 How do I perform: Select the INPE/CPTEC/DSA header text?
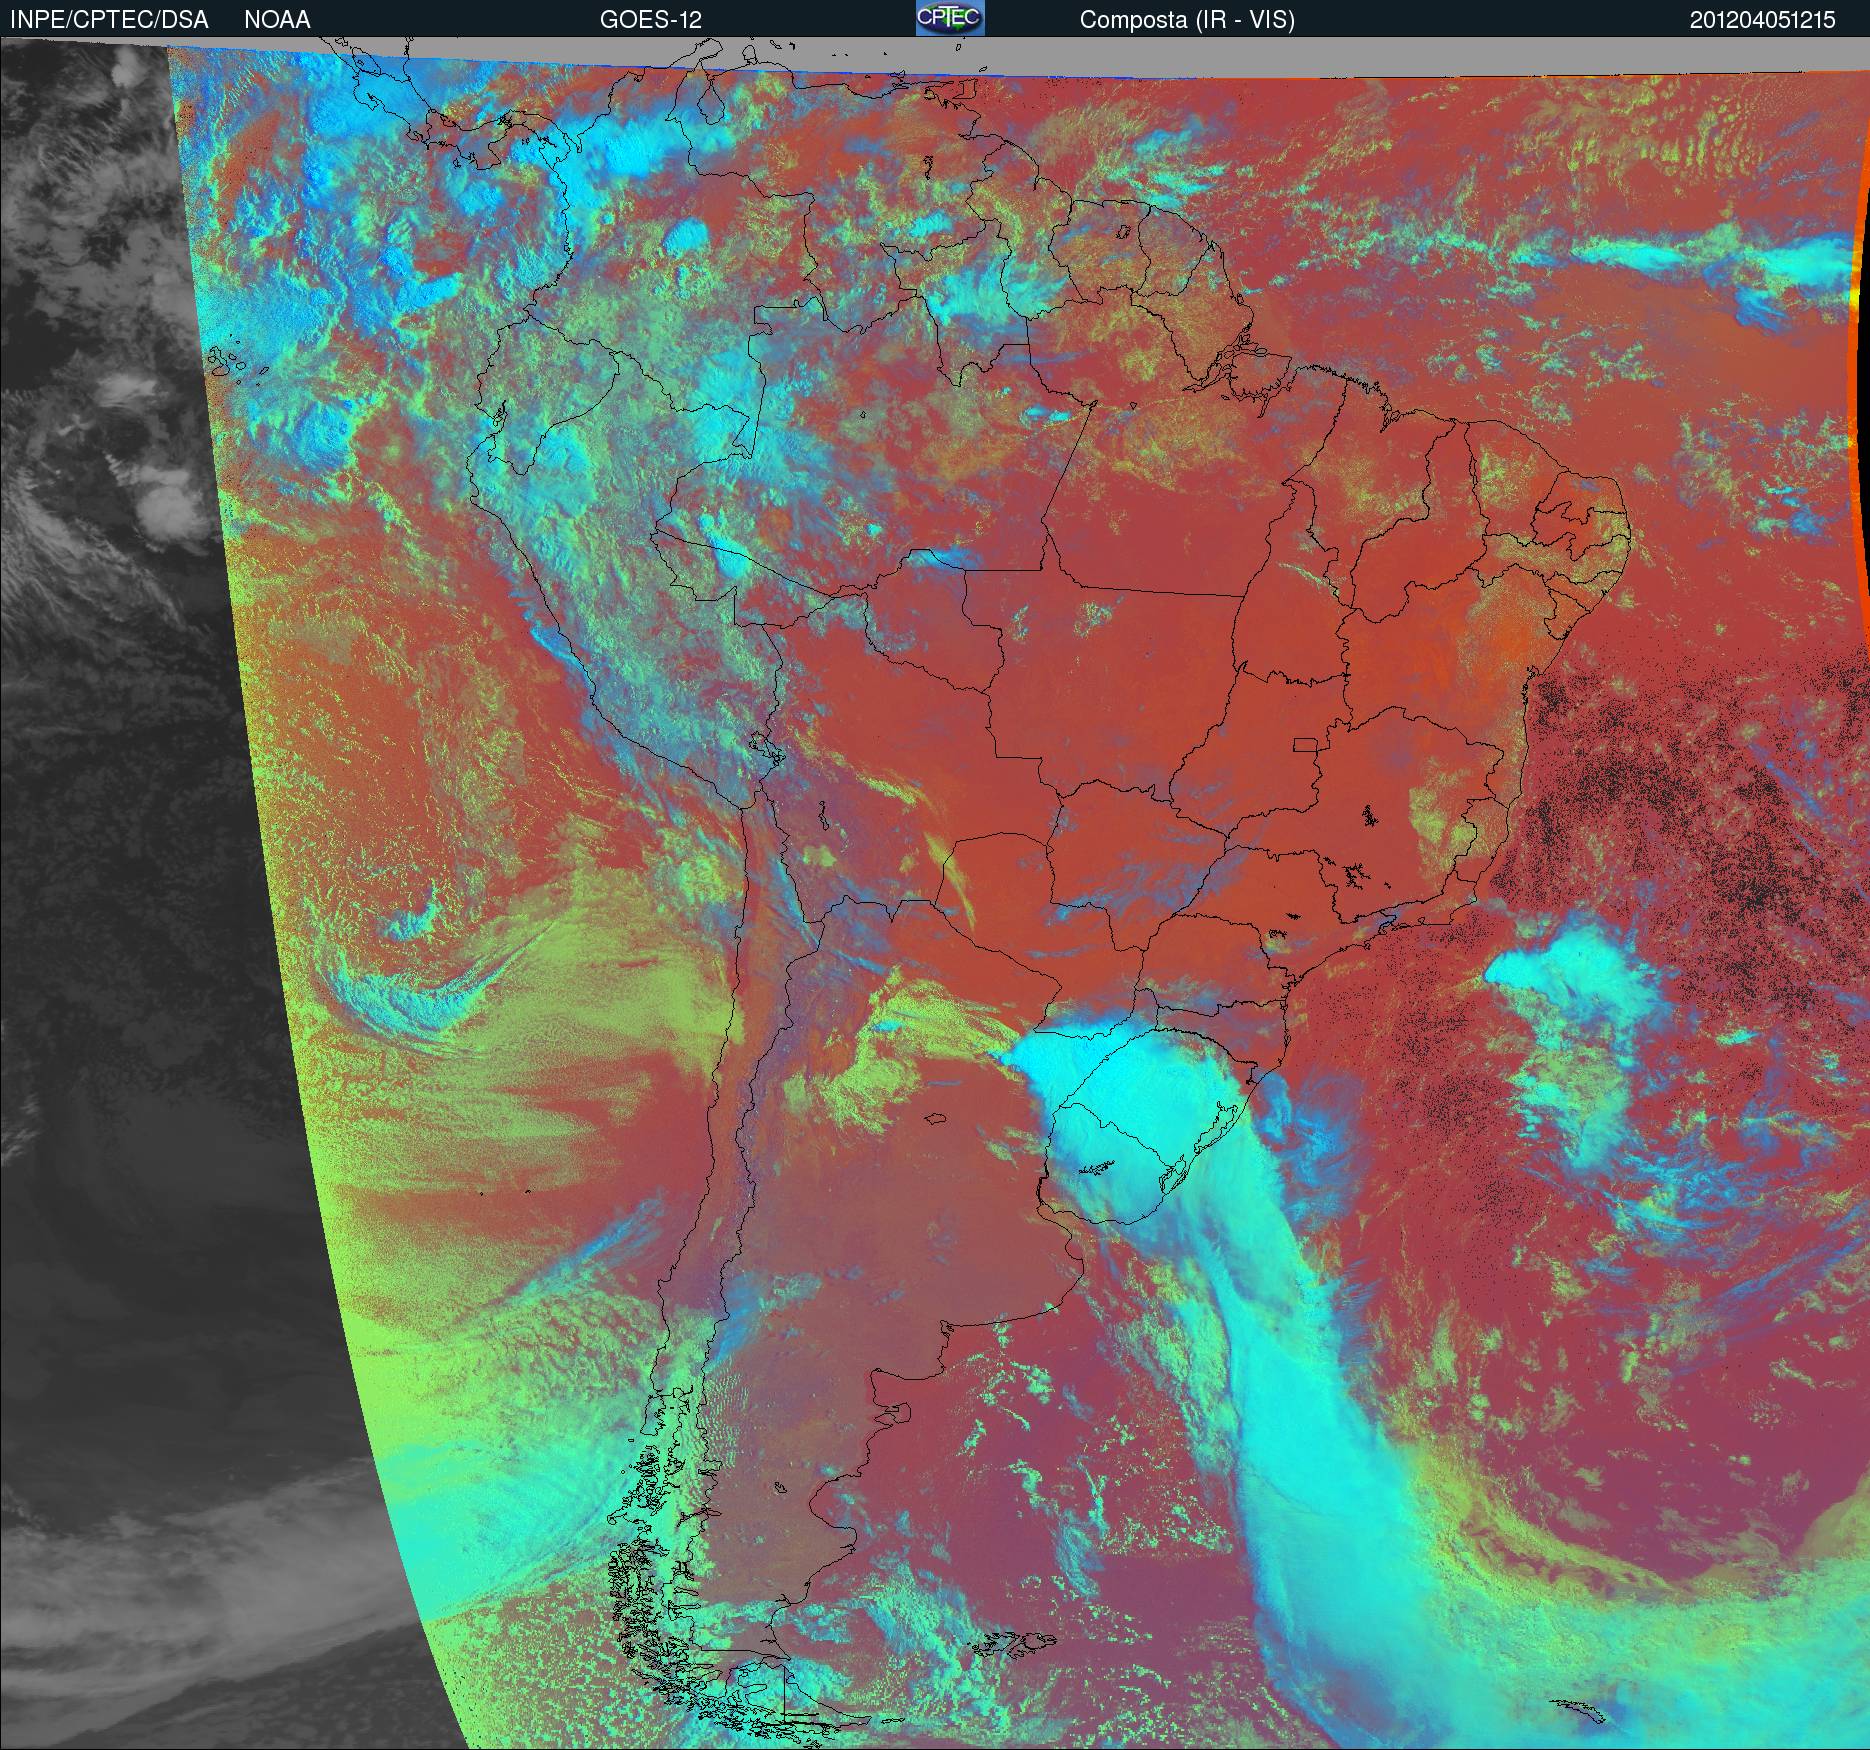click(x=109, y=20)
